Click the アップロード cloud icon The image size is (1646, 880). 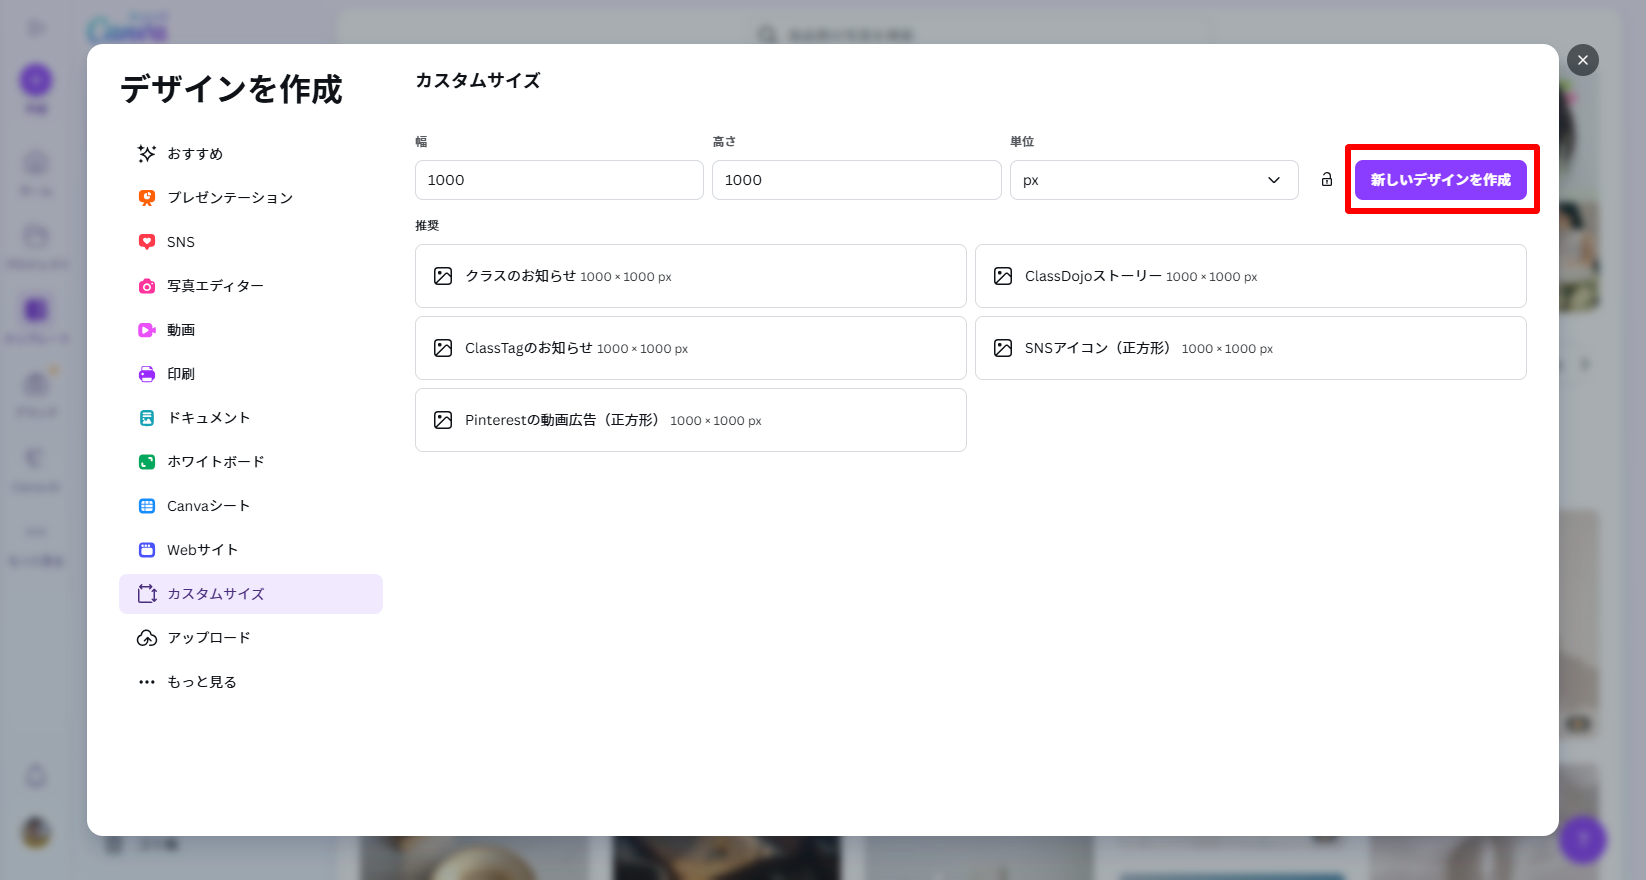147,638
